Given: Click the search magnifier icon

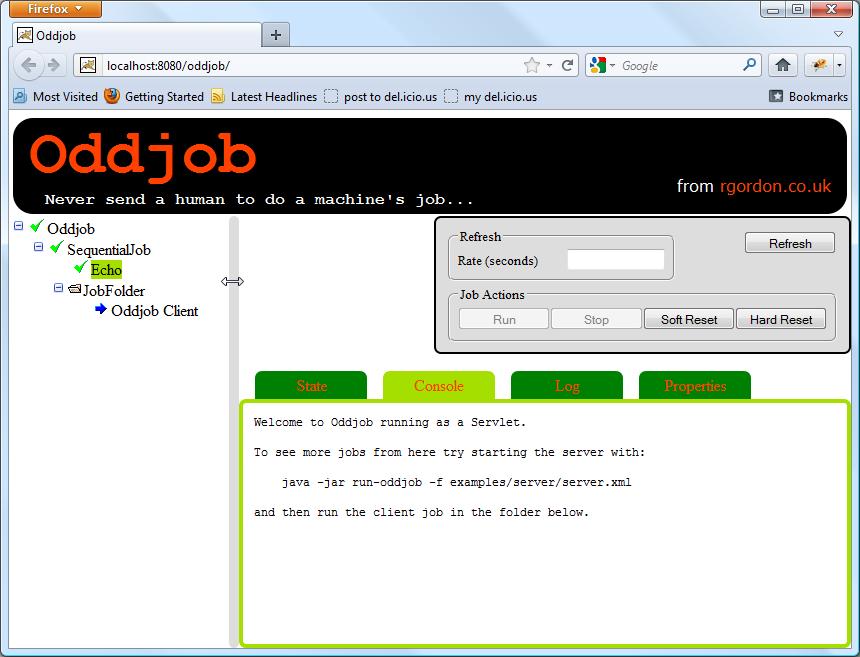Looking at the screenshot, I should click(x=749, y=65).
